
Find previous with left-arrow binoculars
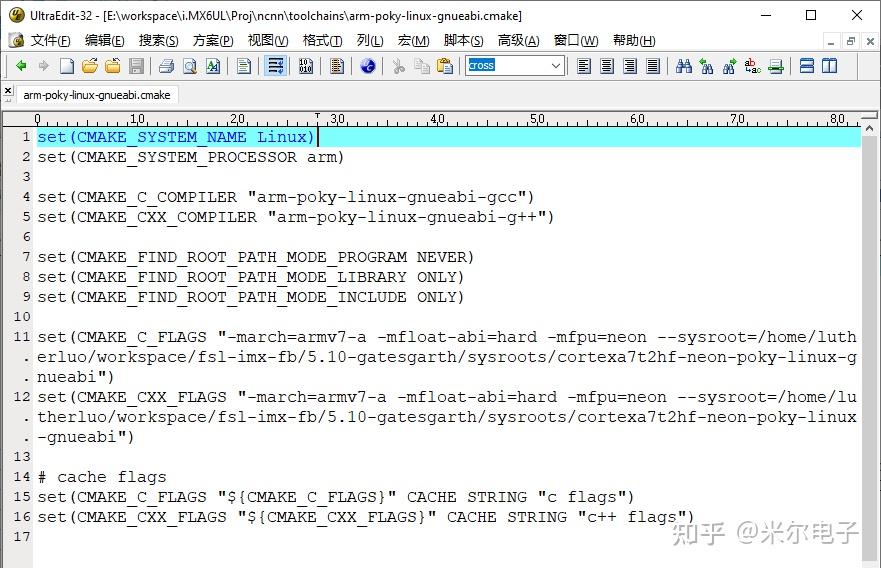[707, 66]
